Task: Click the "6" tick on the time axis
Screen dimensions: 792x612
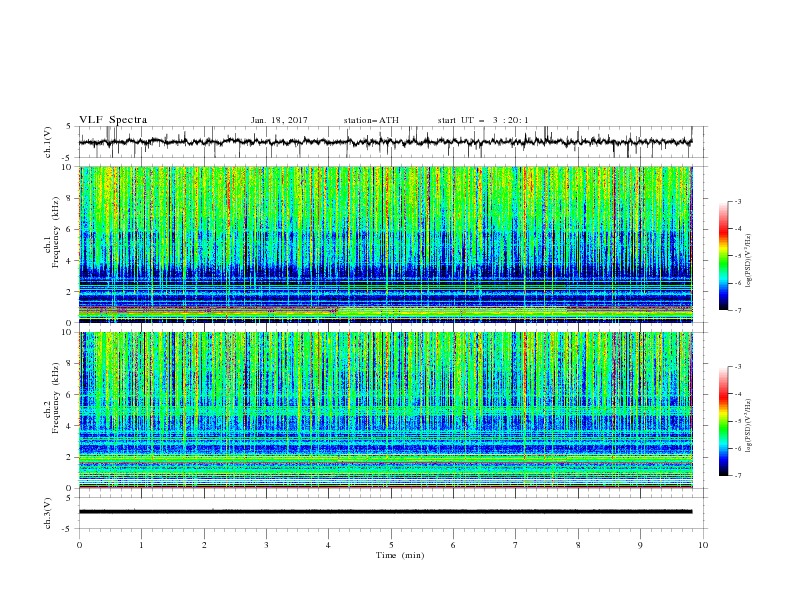Action: click(x=453, y=545)
